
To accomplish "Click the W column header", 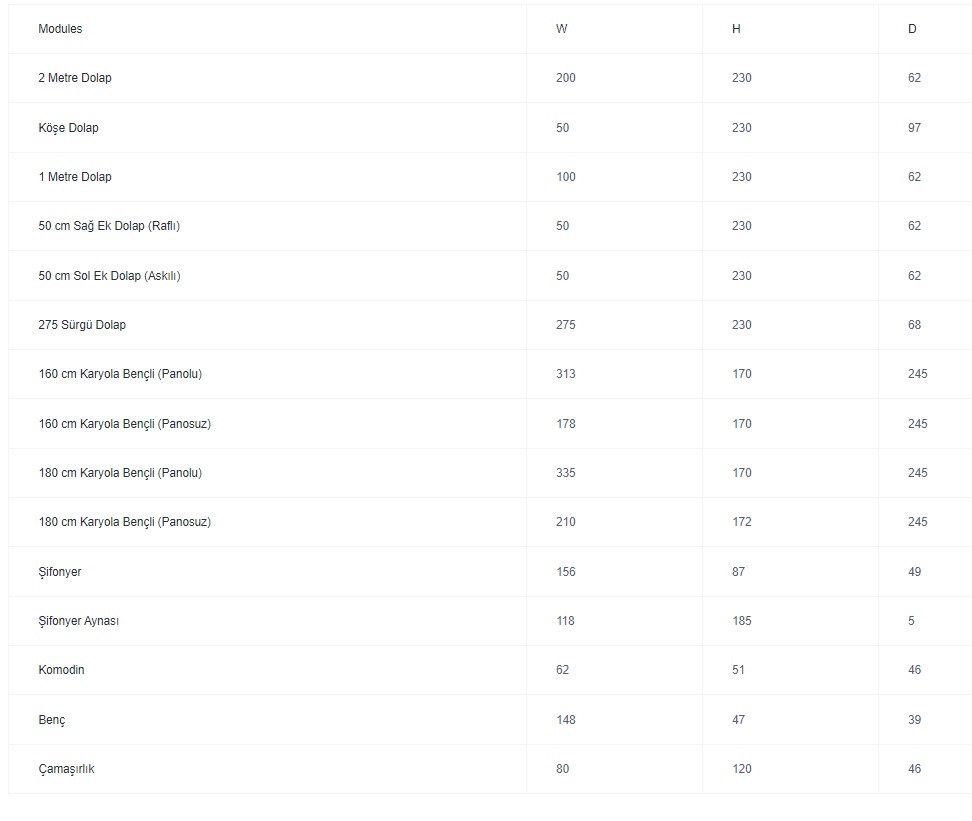I will [562, 29].
